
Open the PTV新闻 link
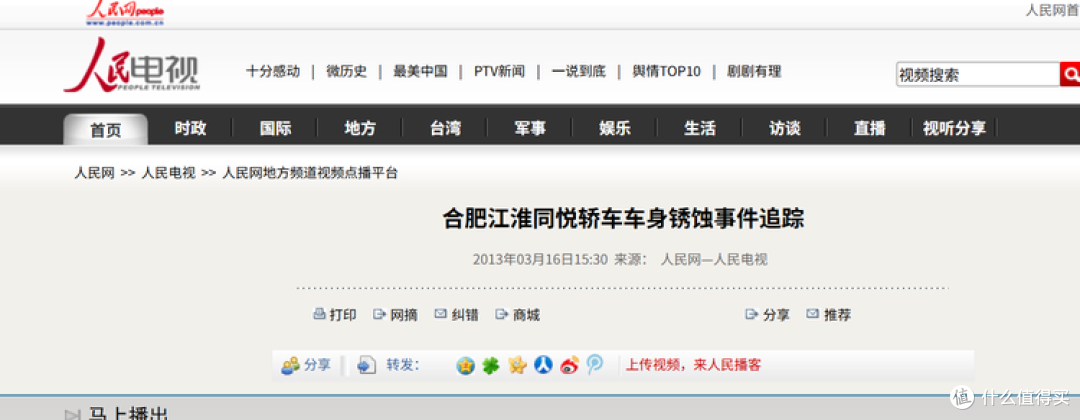[499, 72]
